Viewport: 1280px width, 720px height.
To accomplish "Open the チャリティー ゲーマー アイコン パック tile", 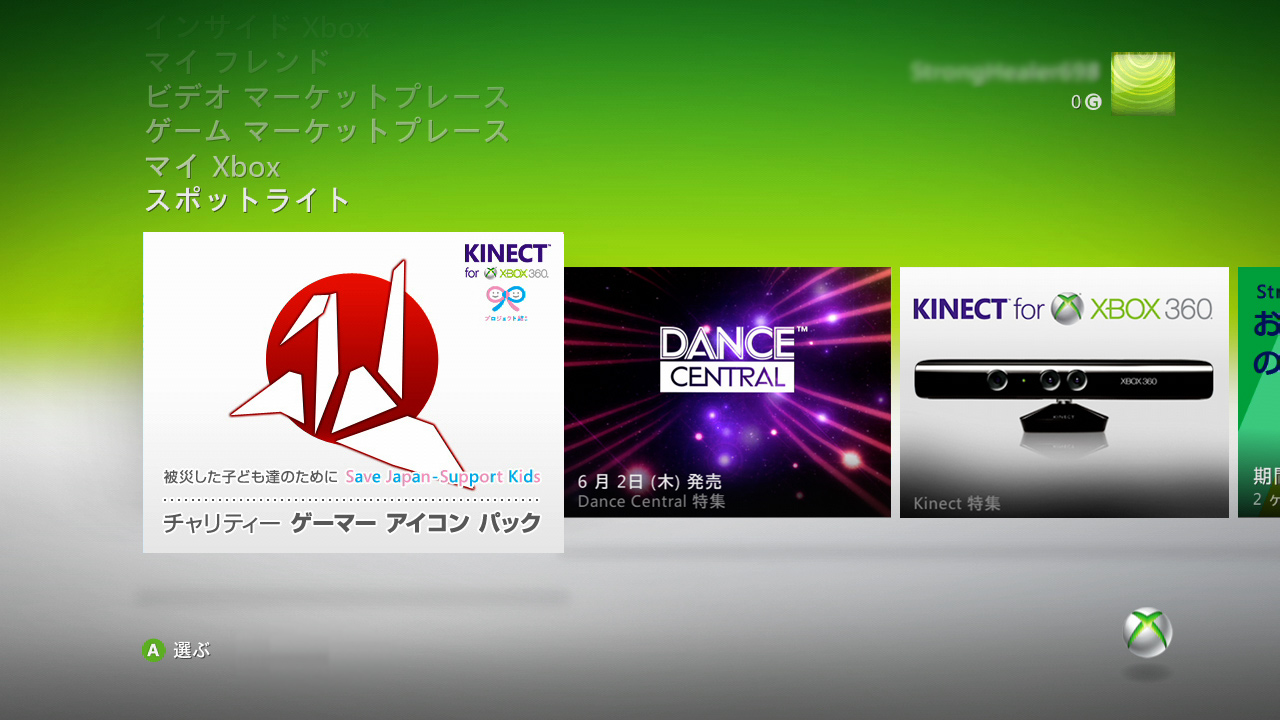I will point(353,392).
